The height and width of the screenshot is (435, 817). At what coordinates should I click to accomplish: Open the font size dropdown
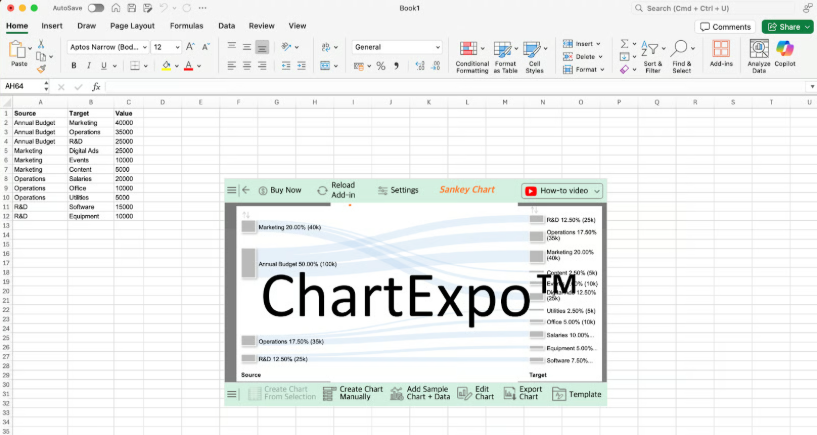pyautogui.click(x=176, y=47)
